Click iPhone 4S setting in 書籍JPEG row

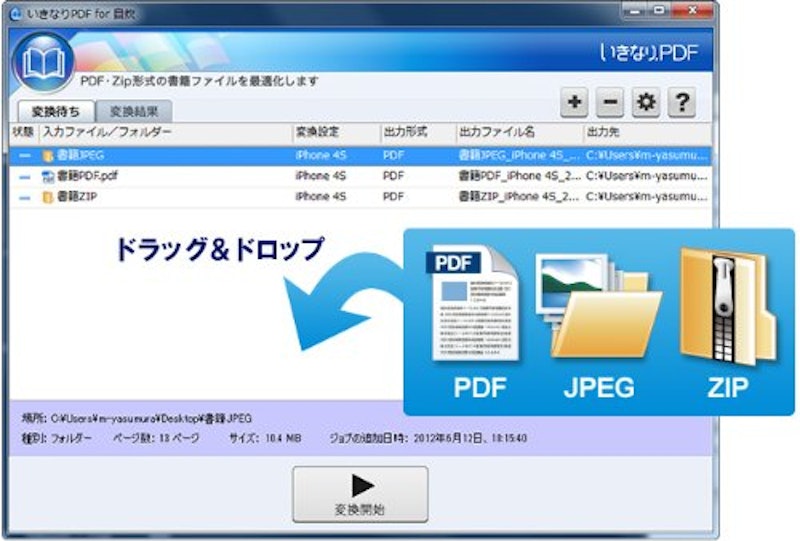(321, 155)
